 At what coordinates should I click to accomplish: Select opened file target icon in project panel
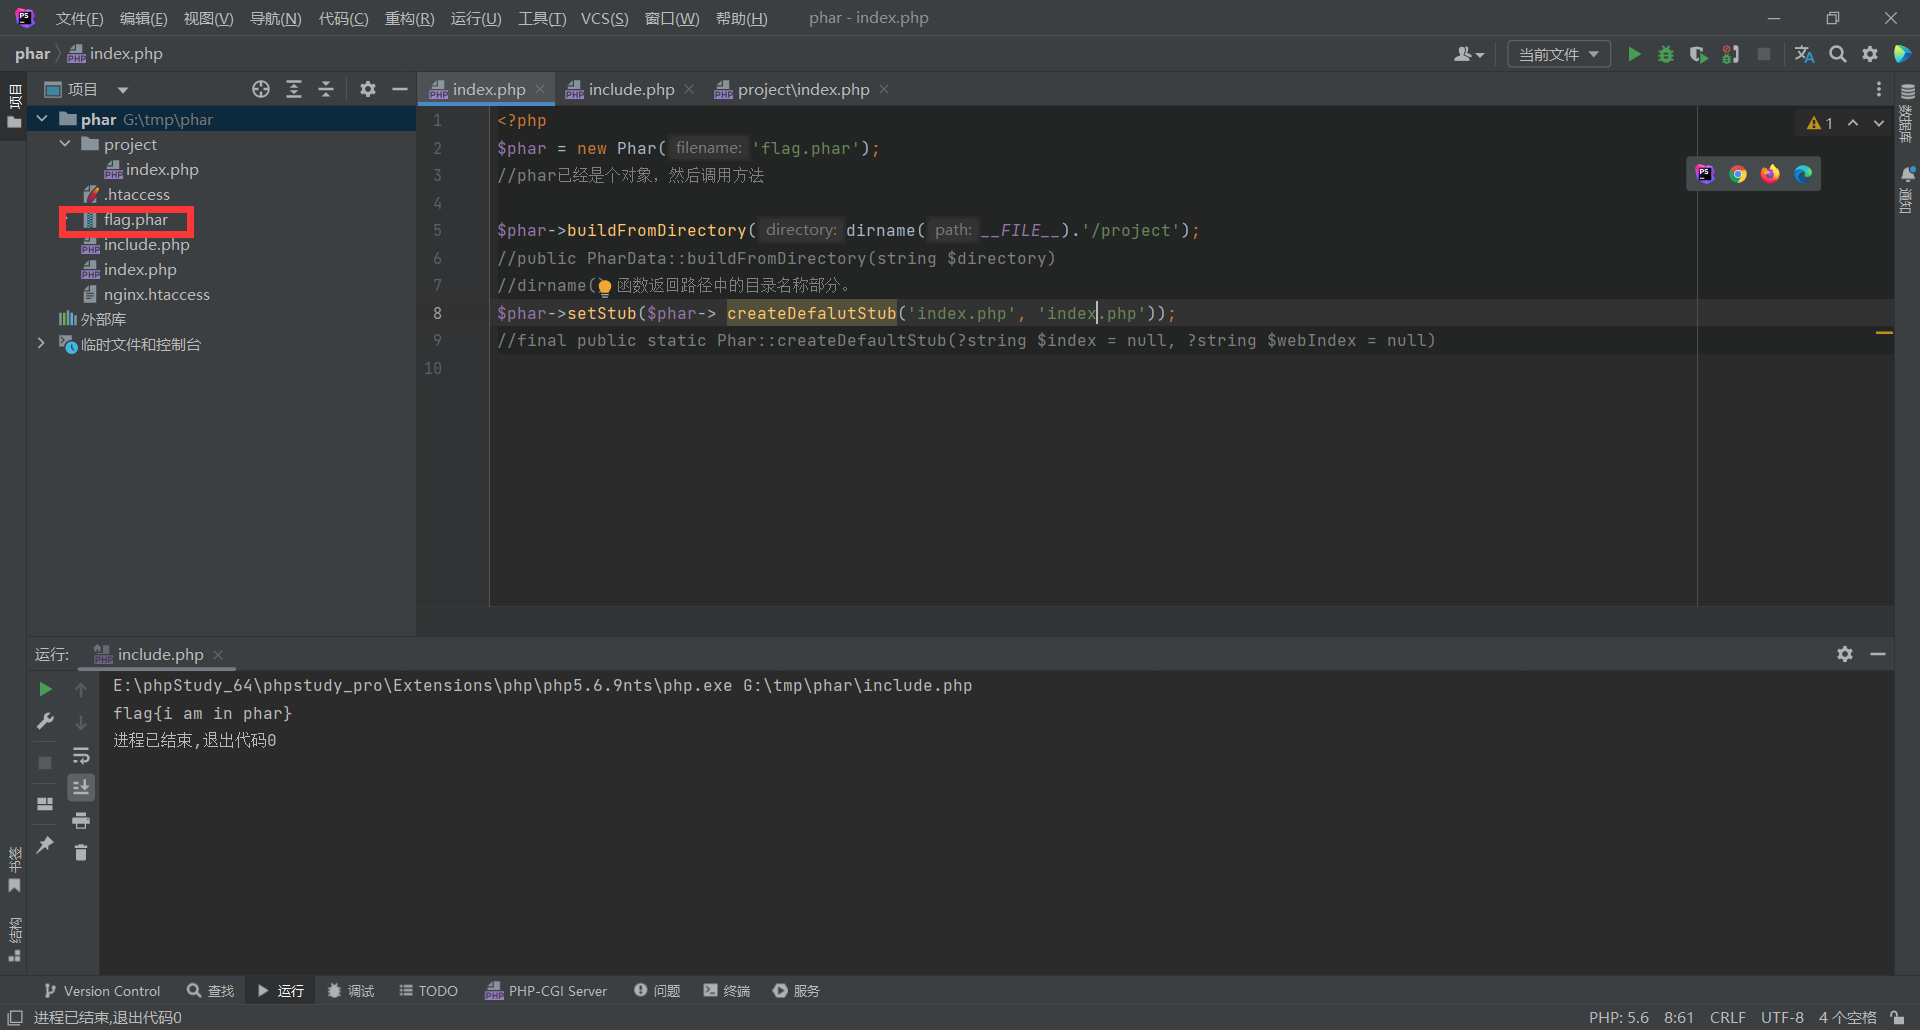[261, 89]
